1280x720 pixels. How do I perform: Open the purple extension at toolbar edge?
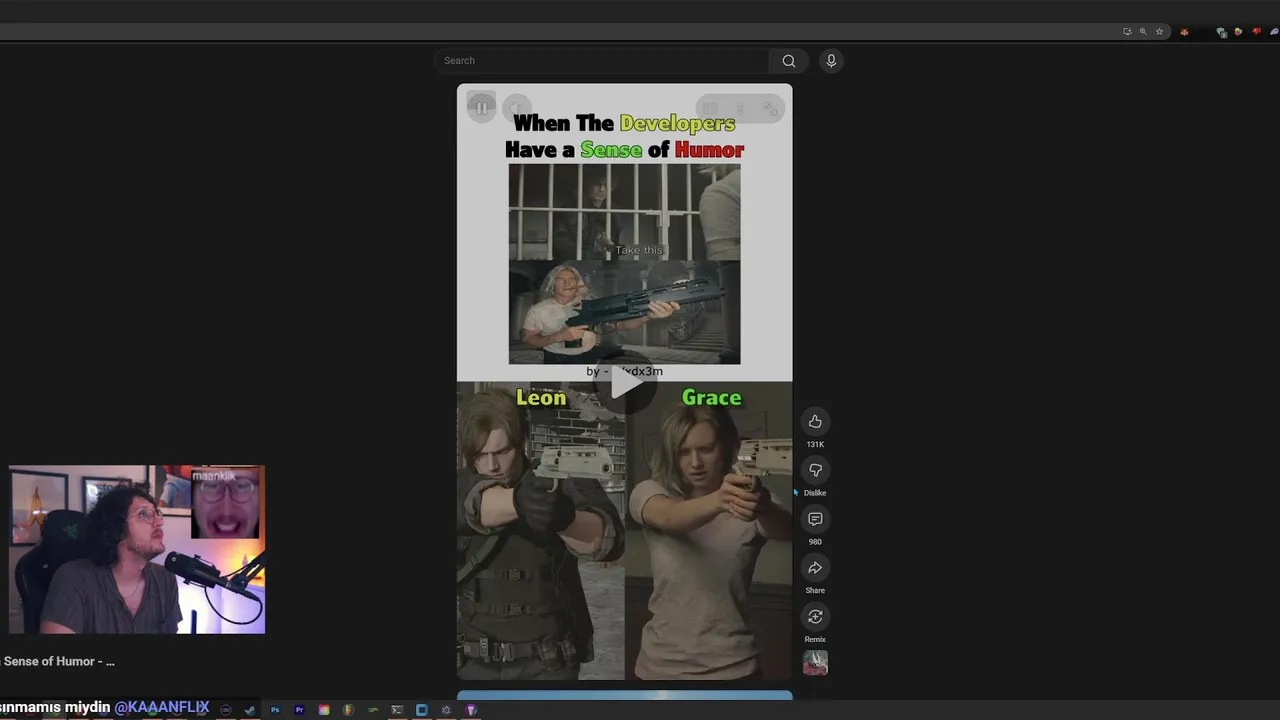(x=1274, y=32)
